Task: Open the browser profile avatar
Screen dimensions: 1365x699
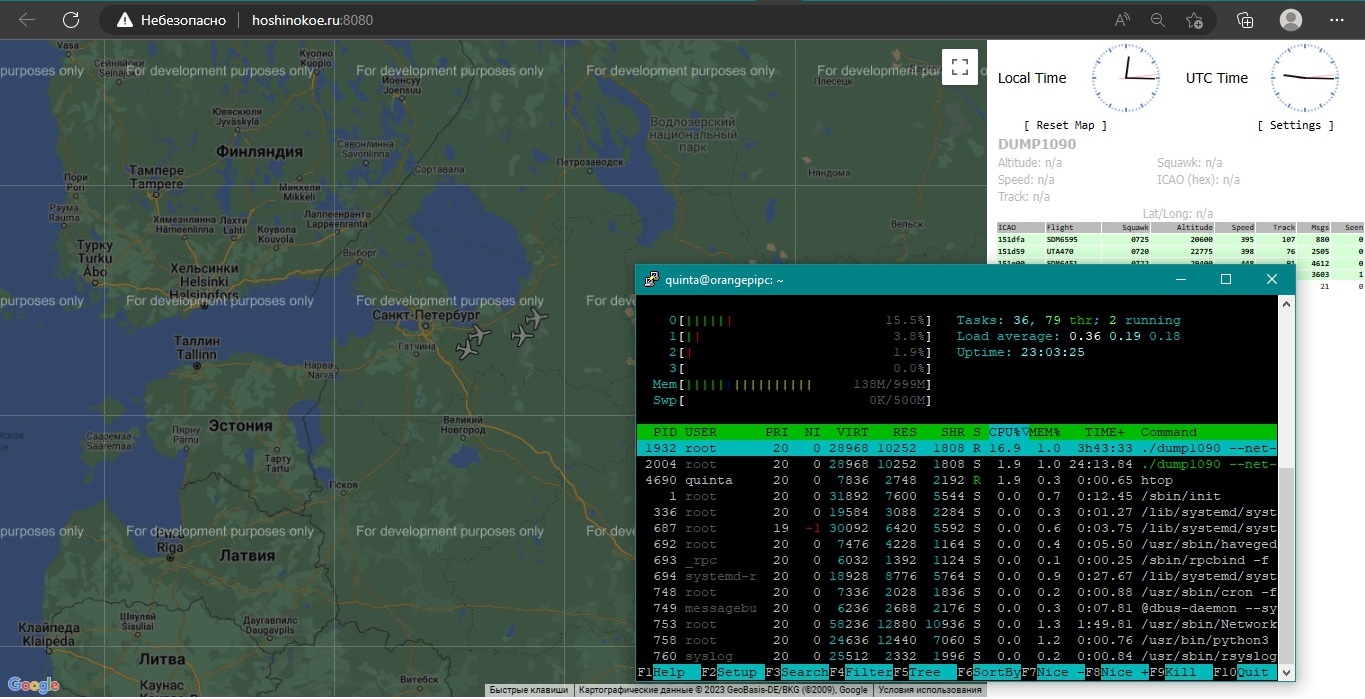Action: [x=1291, y=20]
